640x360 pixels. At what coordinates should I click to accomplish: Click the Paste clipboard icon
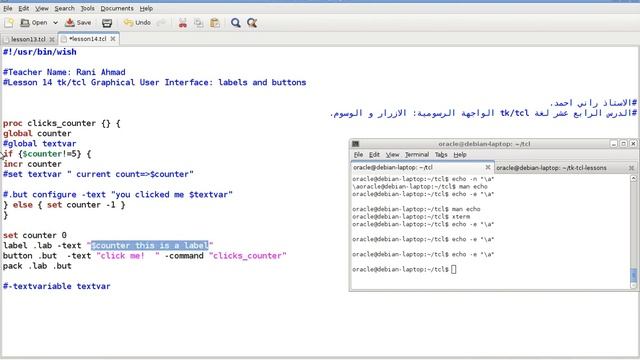click(215, 23)
